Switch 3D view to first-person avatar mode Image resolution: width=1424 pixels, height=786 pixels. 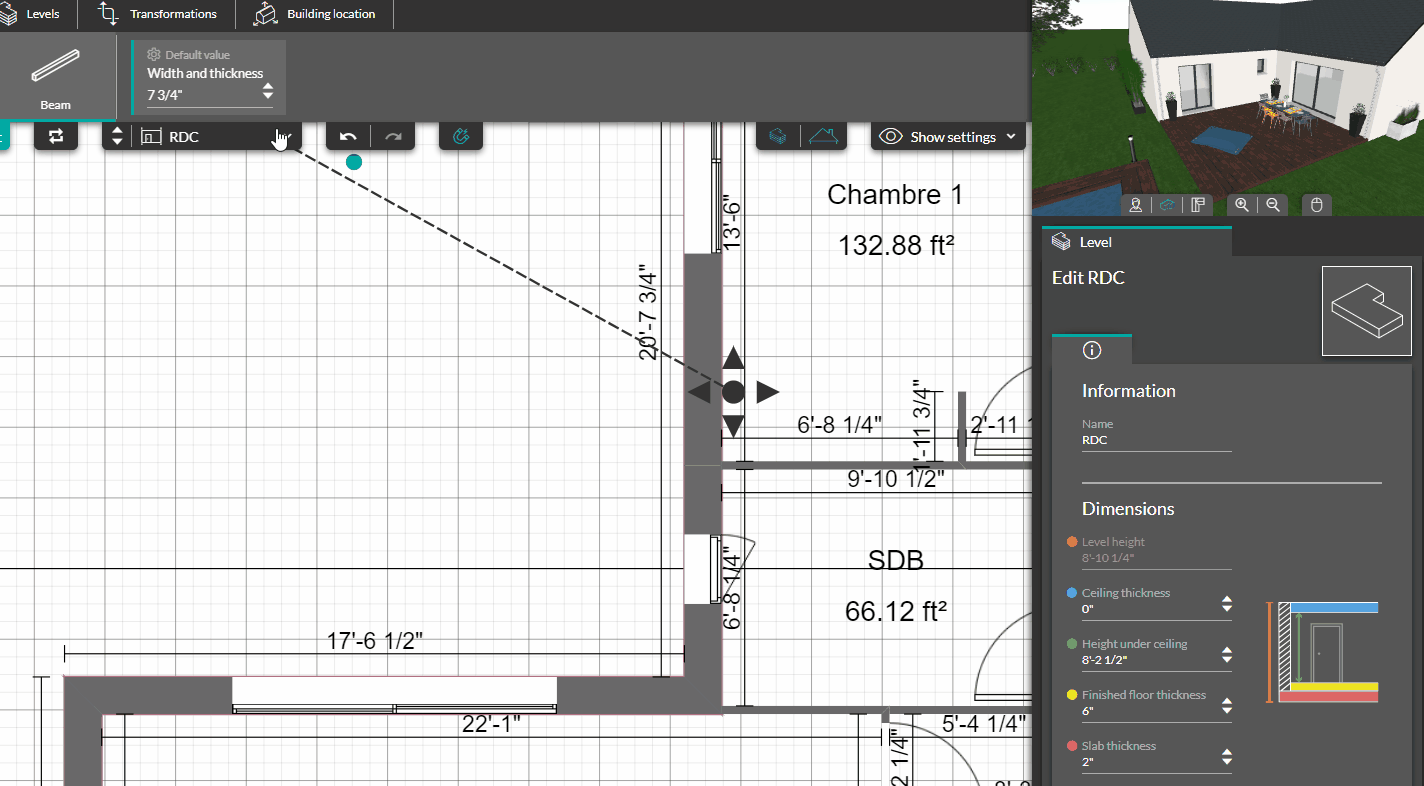click(1136, 205)
